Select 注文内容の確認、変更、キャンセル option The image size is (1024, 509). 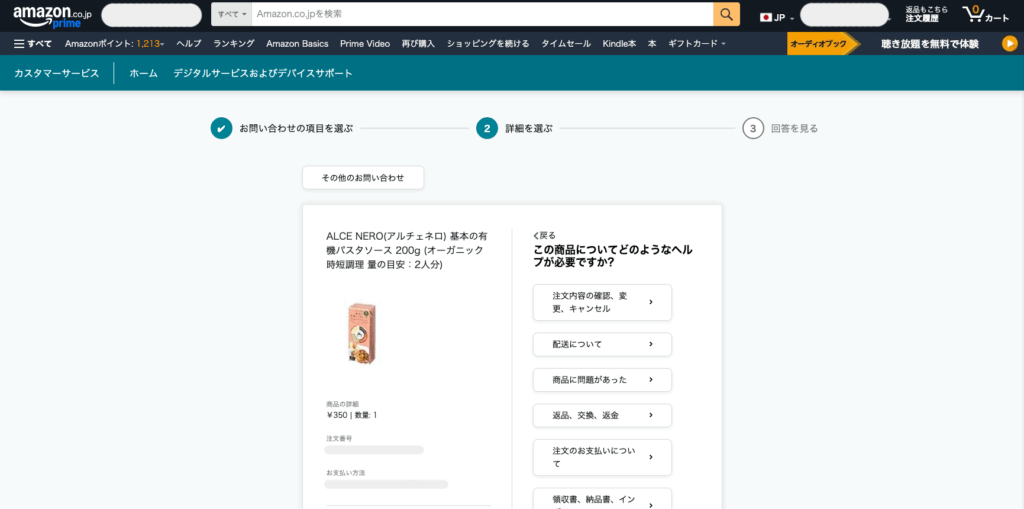(602, 303)
